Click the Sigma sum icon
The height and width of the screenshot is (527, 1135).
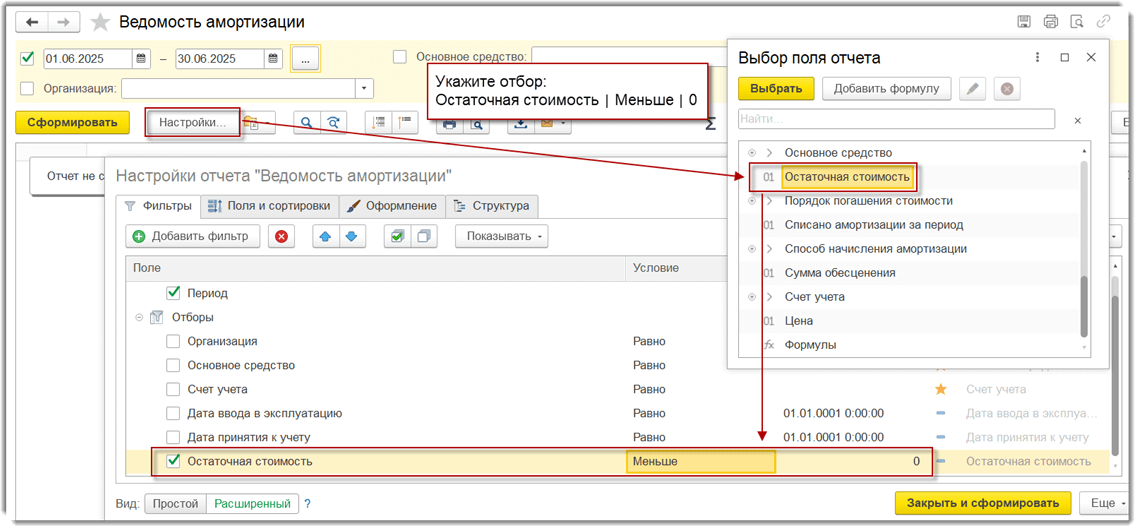click(x=711, y=125)
